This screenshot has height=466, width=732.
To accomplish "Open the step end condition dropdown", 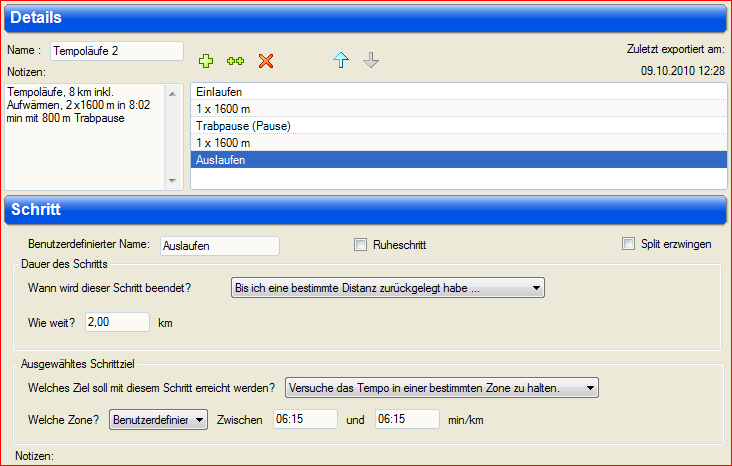I will pyautogui.click(x=388, y=288).
